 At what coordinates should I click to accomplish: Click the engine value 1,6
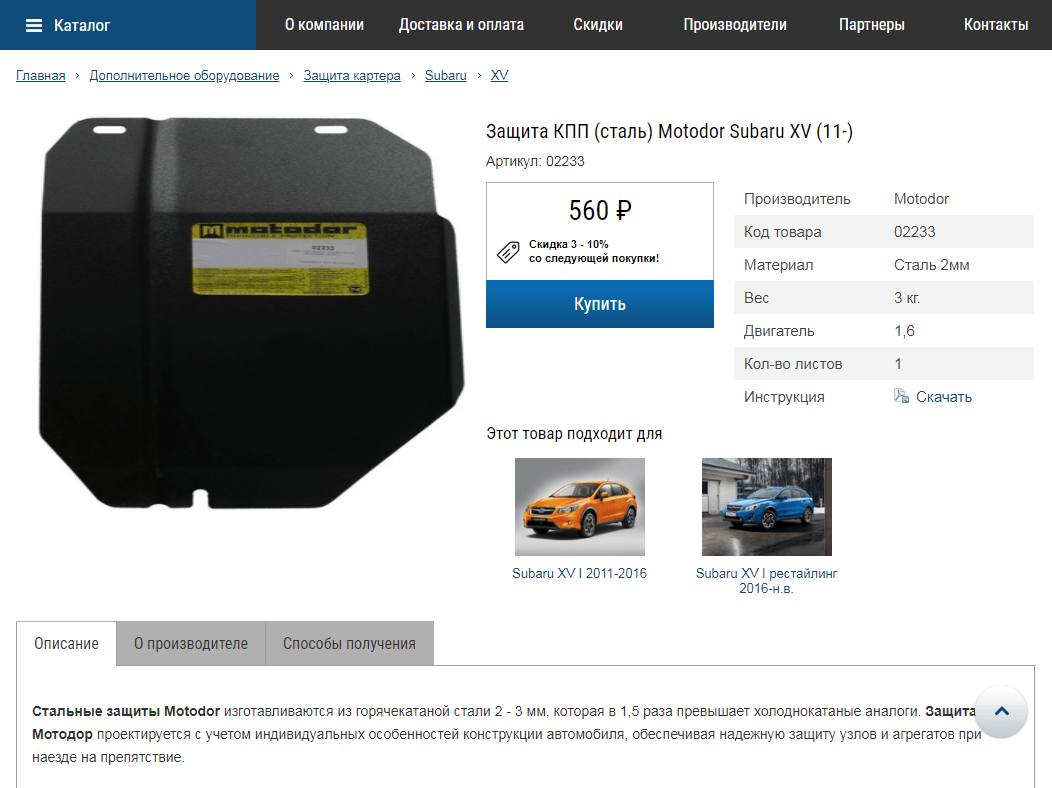[904, 331]
